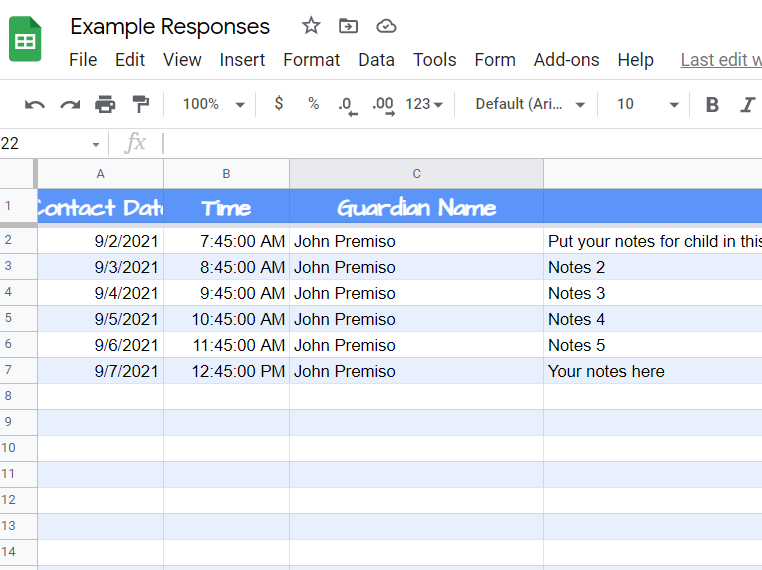Open the Tools menu

click(x=434, y=60)
